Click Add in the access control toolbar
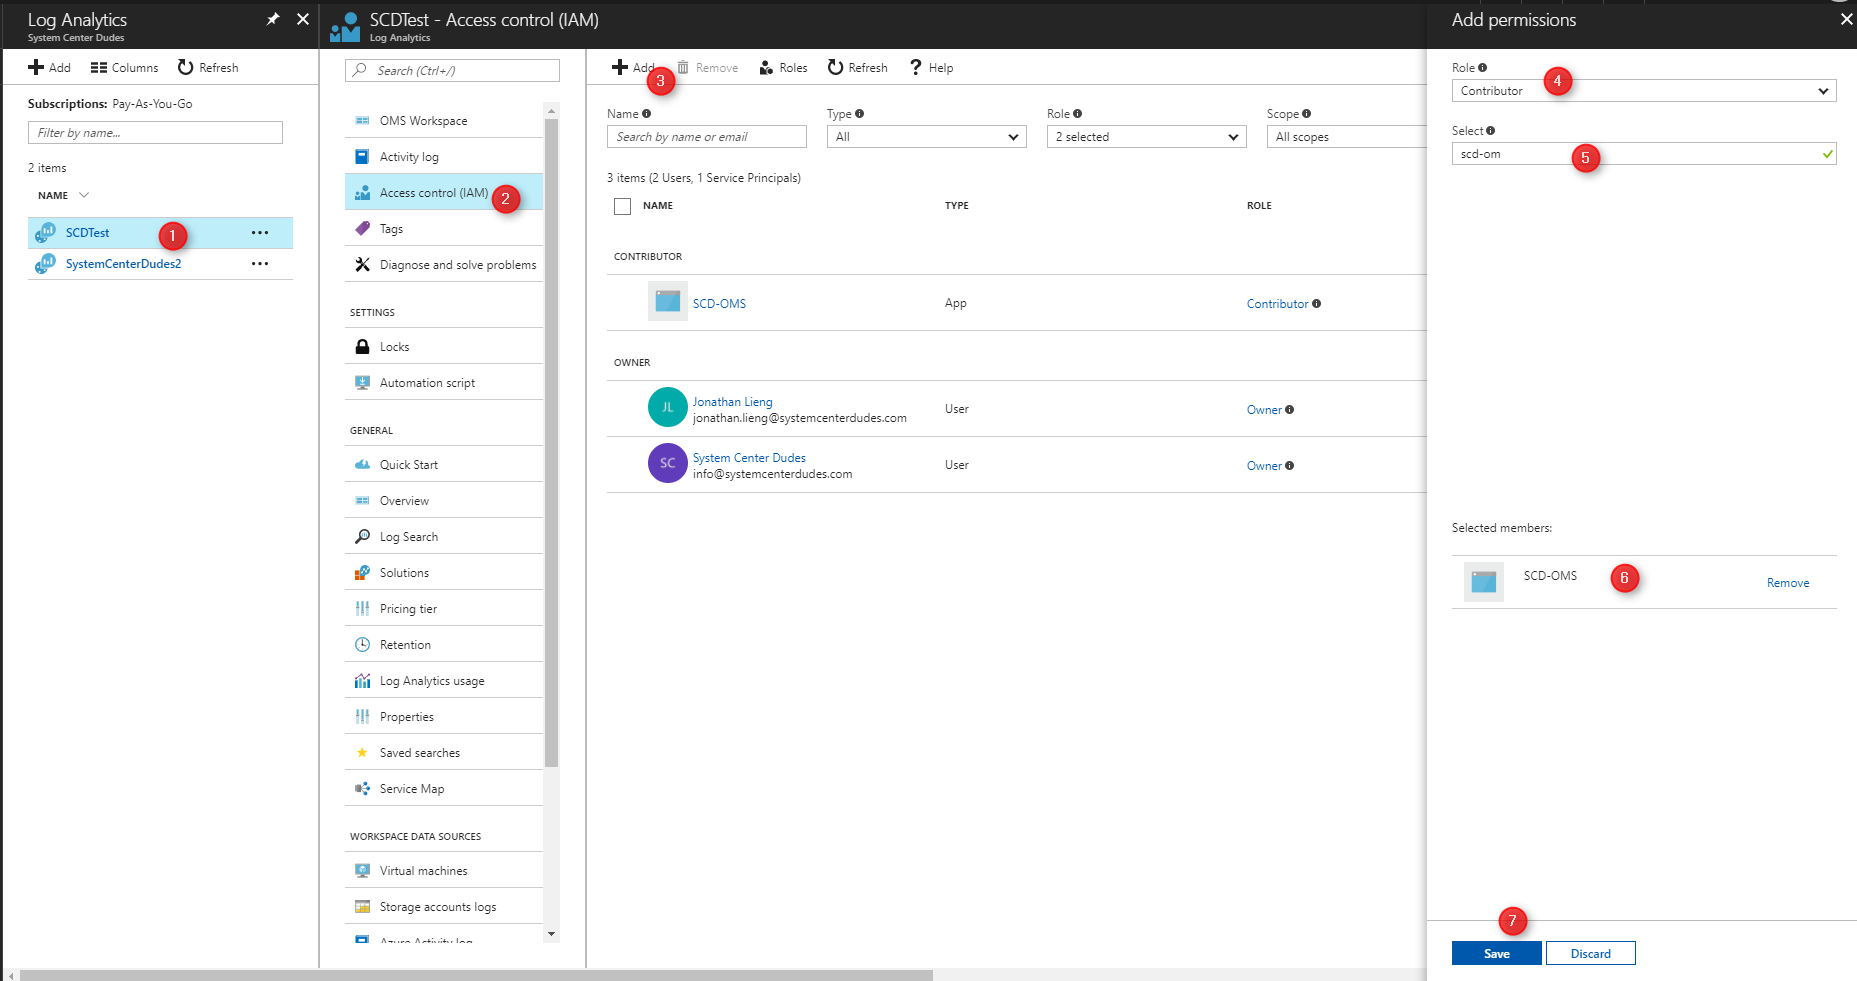This screenshot has height=981, width=1857. point(633,67)
